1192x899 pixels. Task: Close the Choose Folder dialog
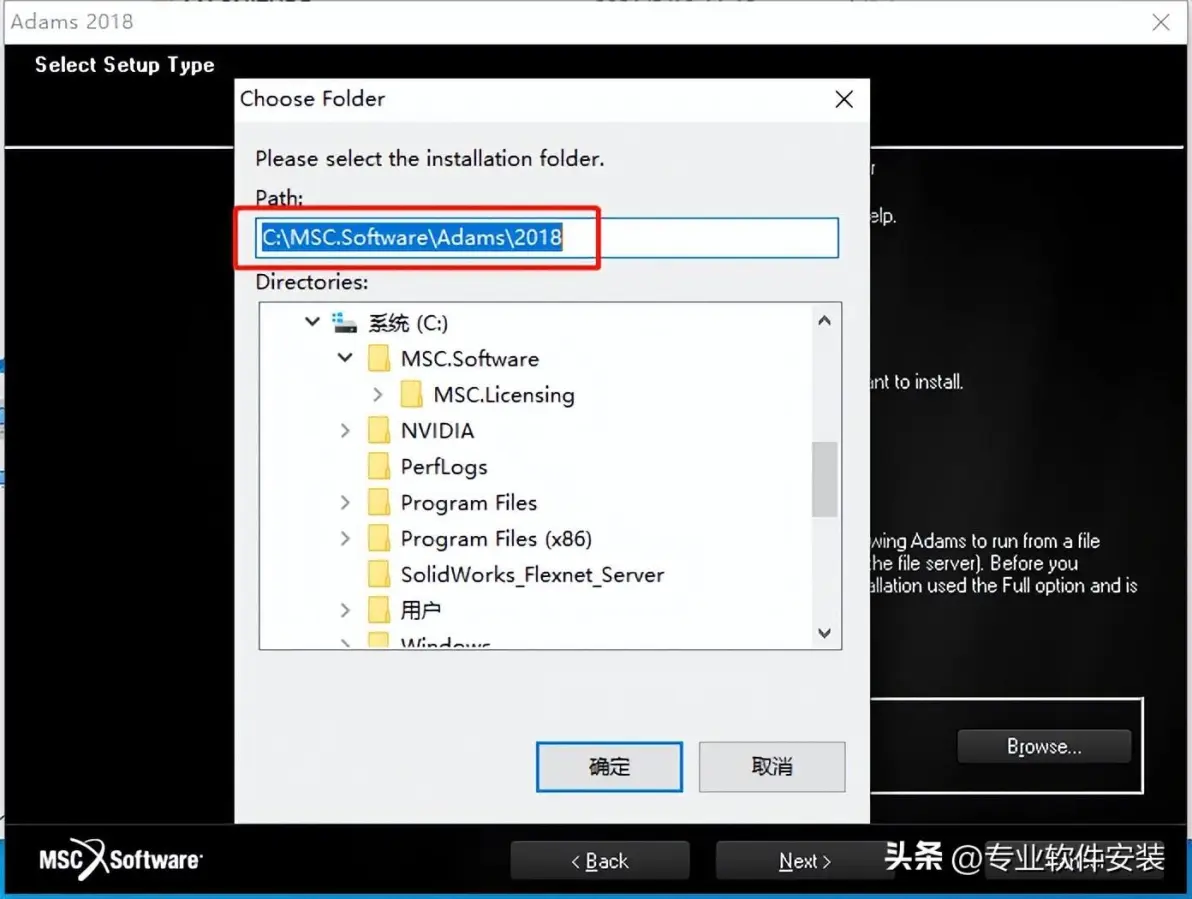pos(844,99)
